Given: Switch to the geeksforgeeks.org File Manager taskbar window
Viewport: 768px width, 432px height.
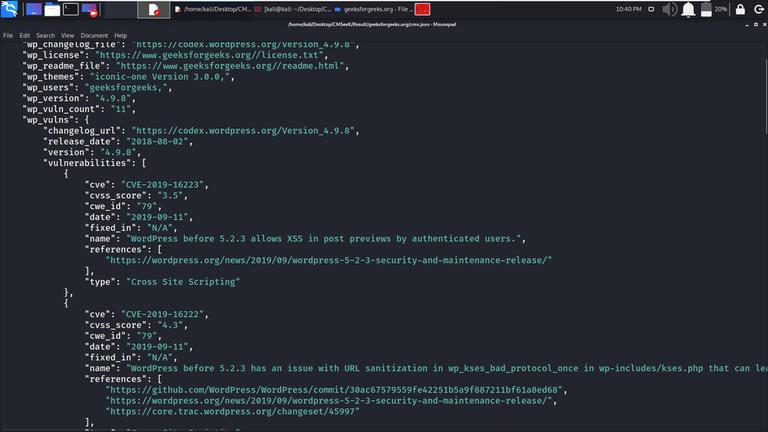Looking at the screenshot, I should pyautogui.click(x=373, y=9).
